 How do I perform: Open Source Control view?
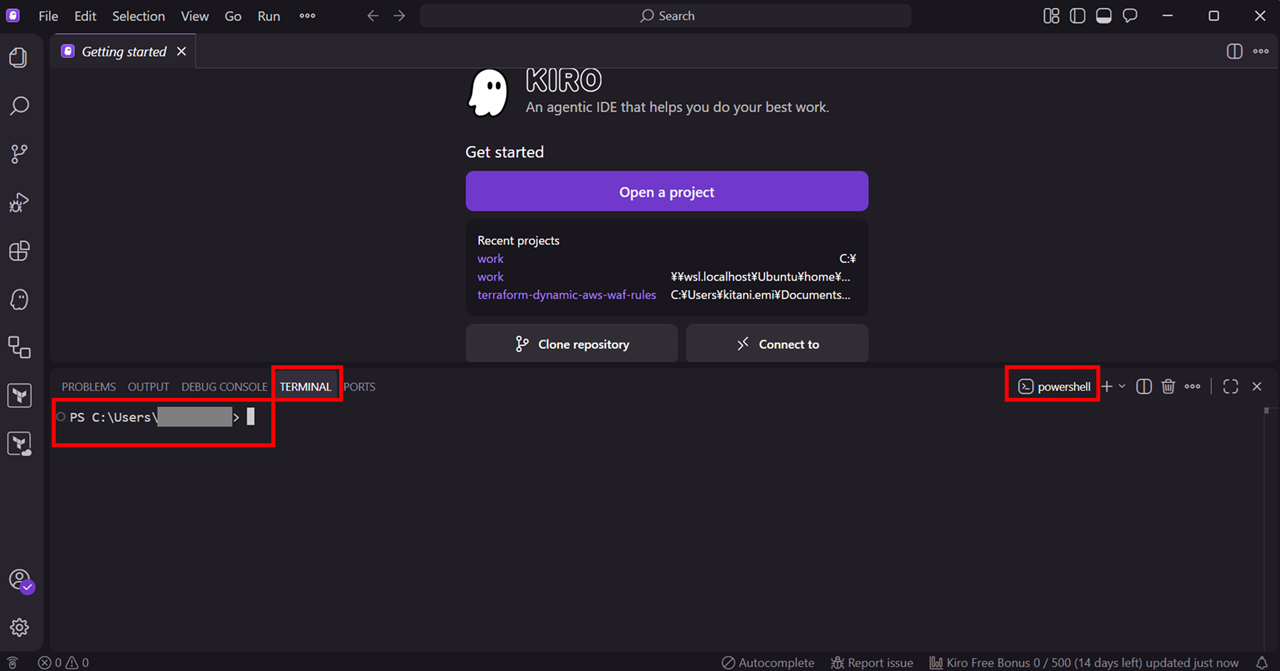[19, 154]
